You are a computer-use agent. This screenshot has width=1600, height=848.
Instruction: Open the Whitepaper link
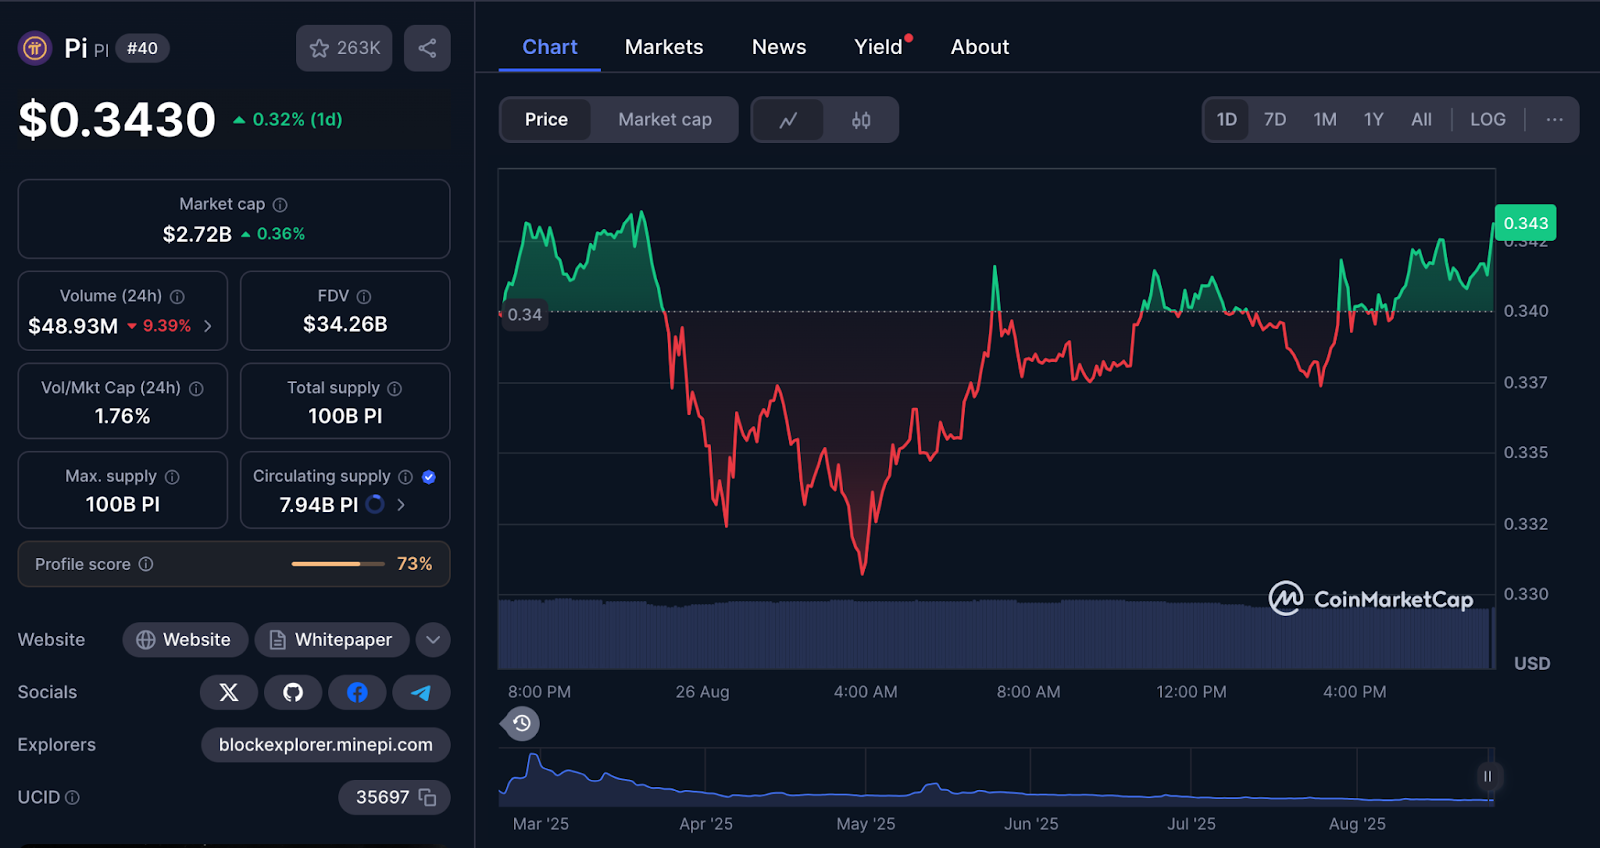pos(332,640)
